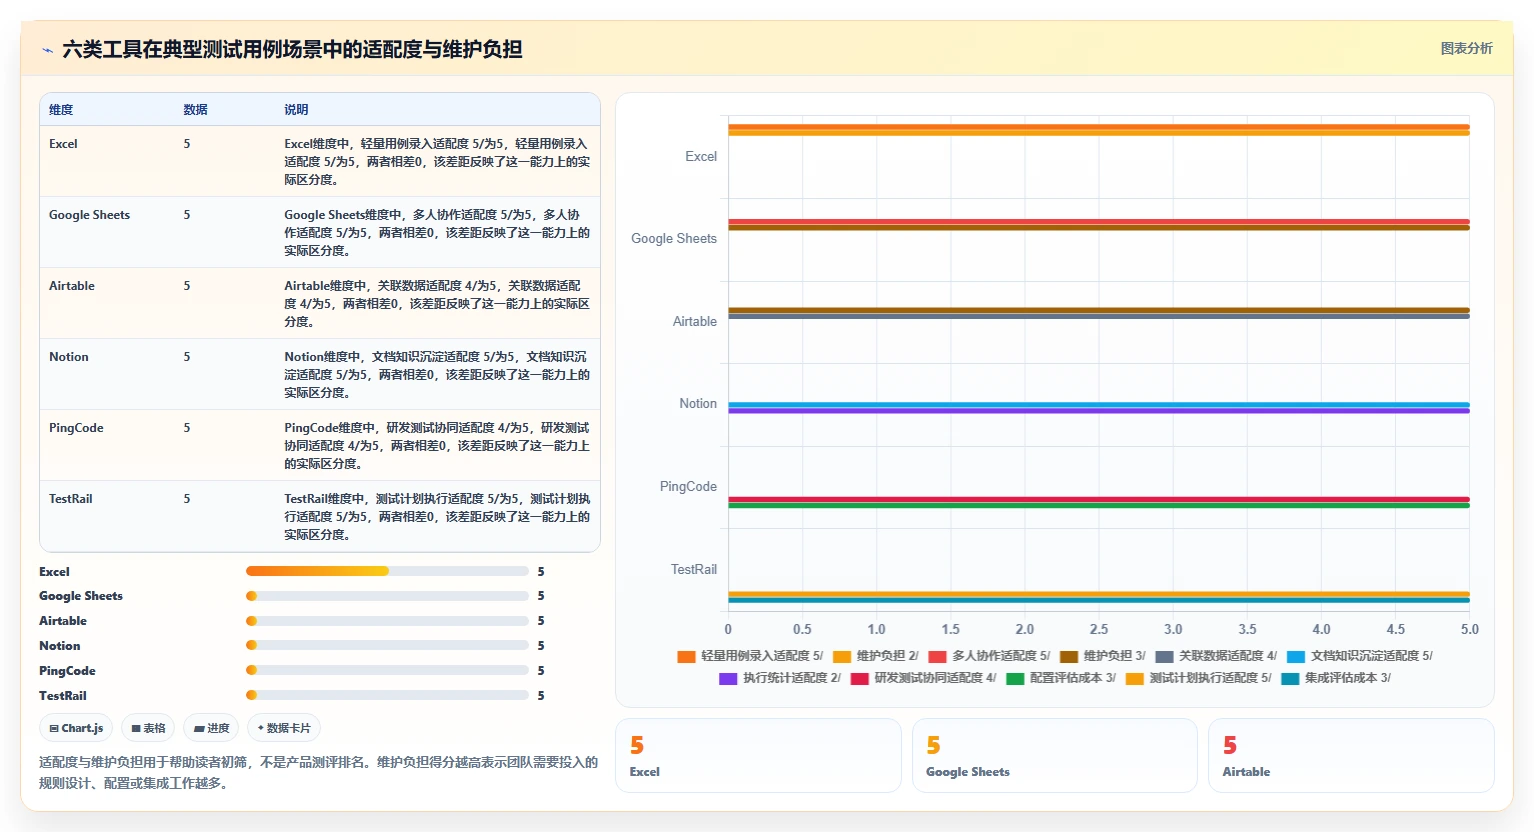
Task: Open the Google Sheets summary card
Action: tap(1054, 756)
